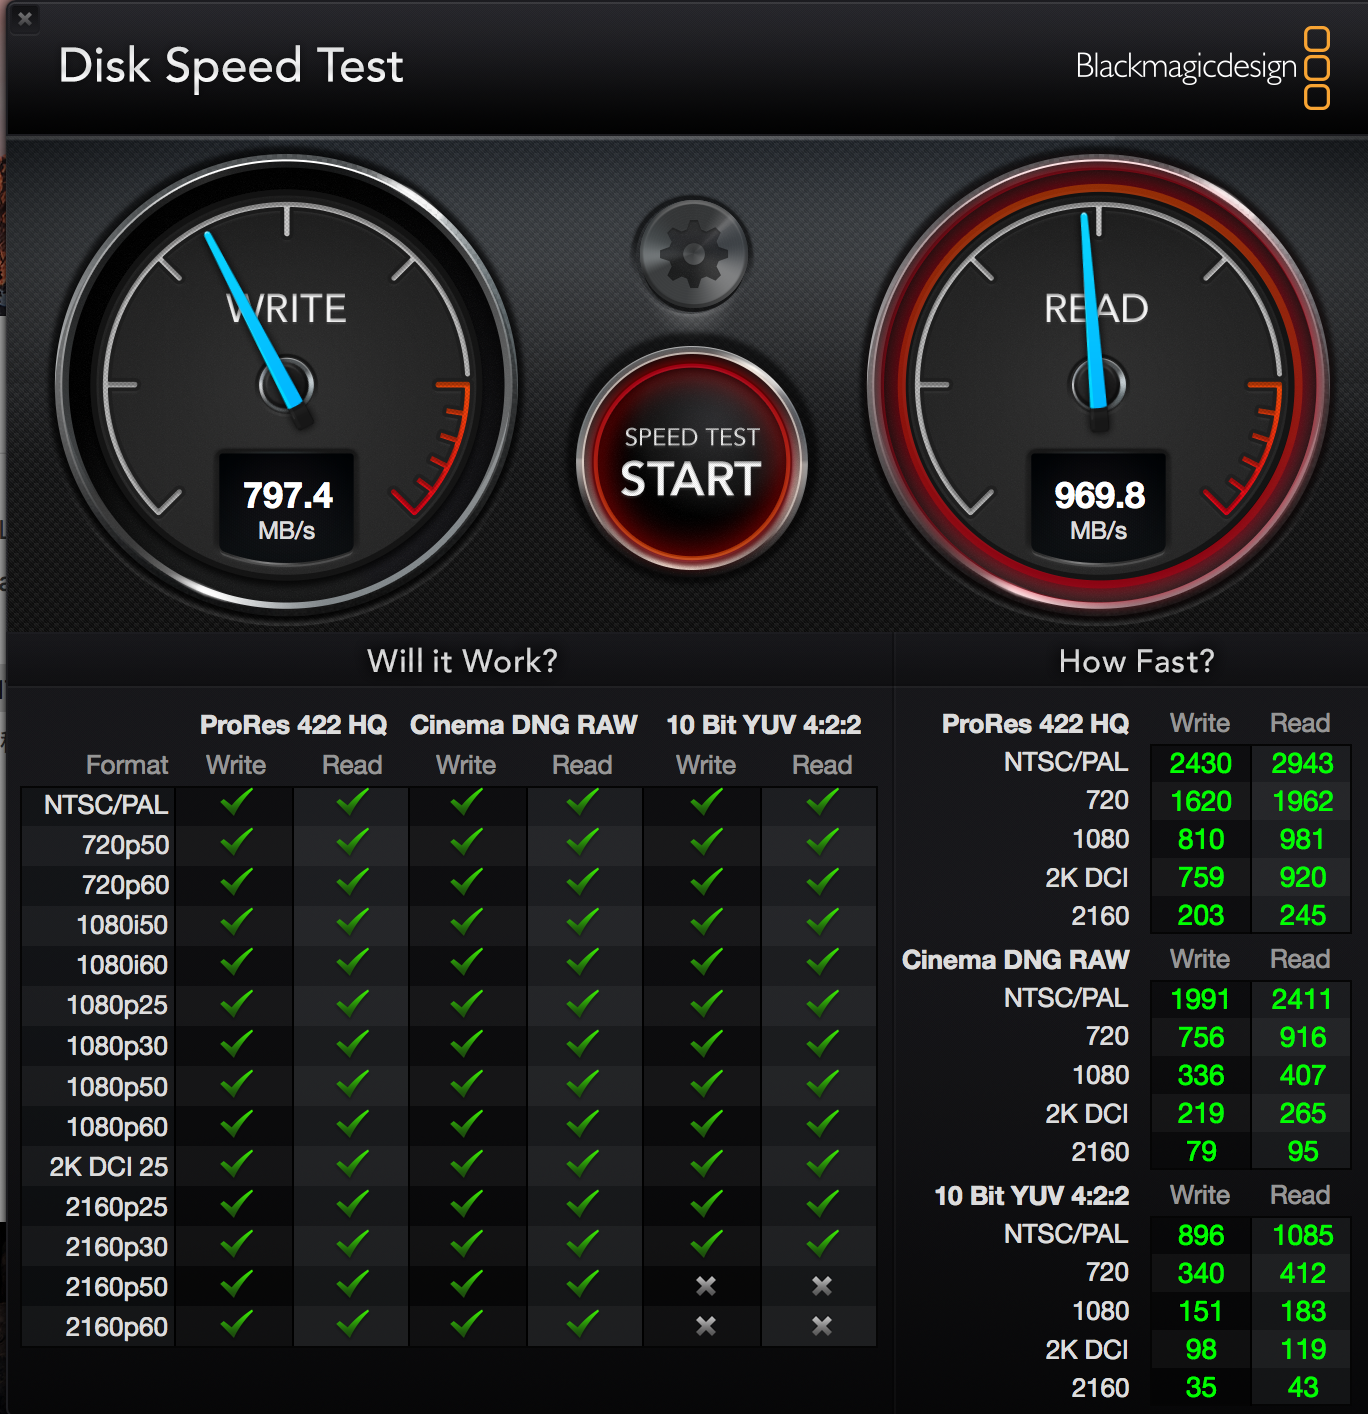
Task: Click the X for 2160p50 10 Bit YUV Read
Action: [822, 1286]
